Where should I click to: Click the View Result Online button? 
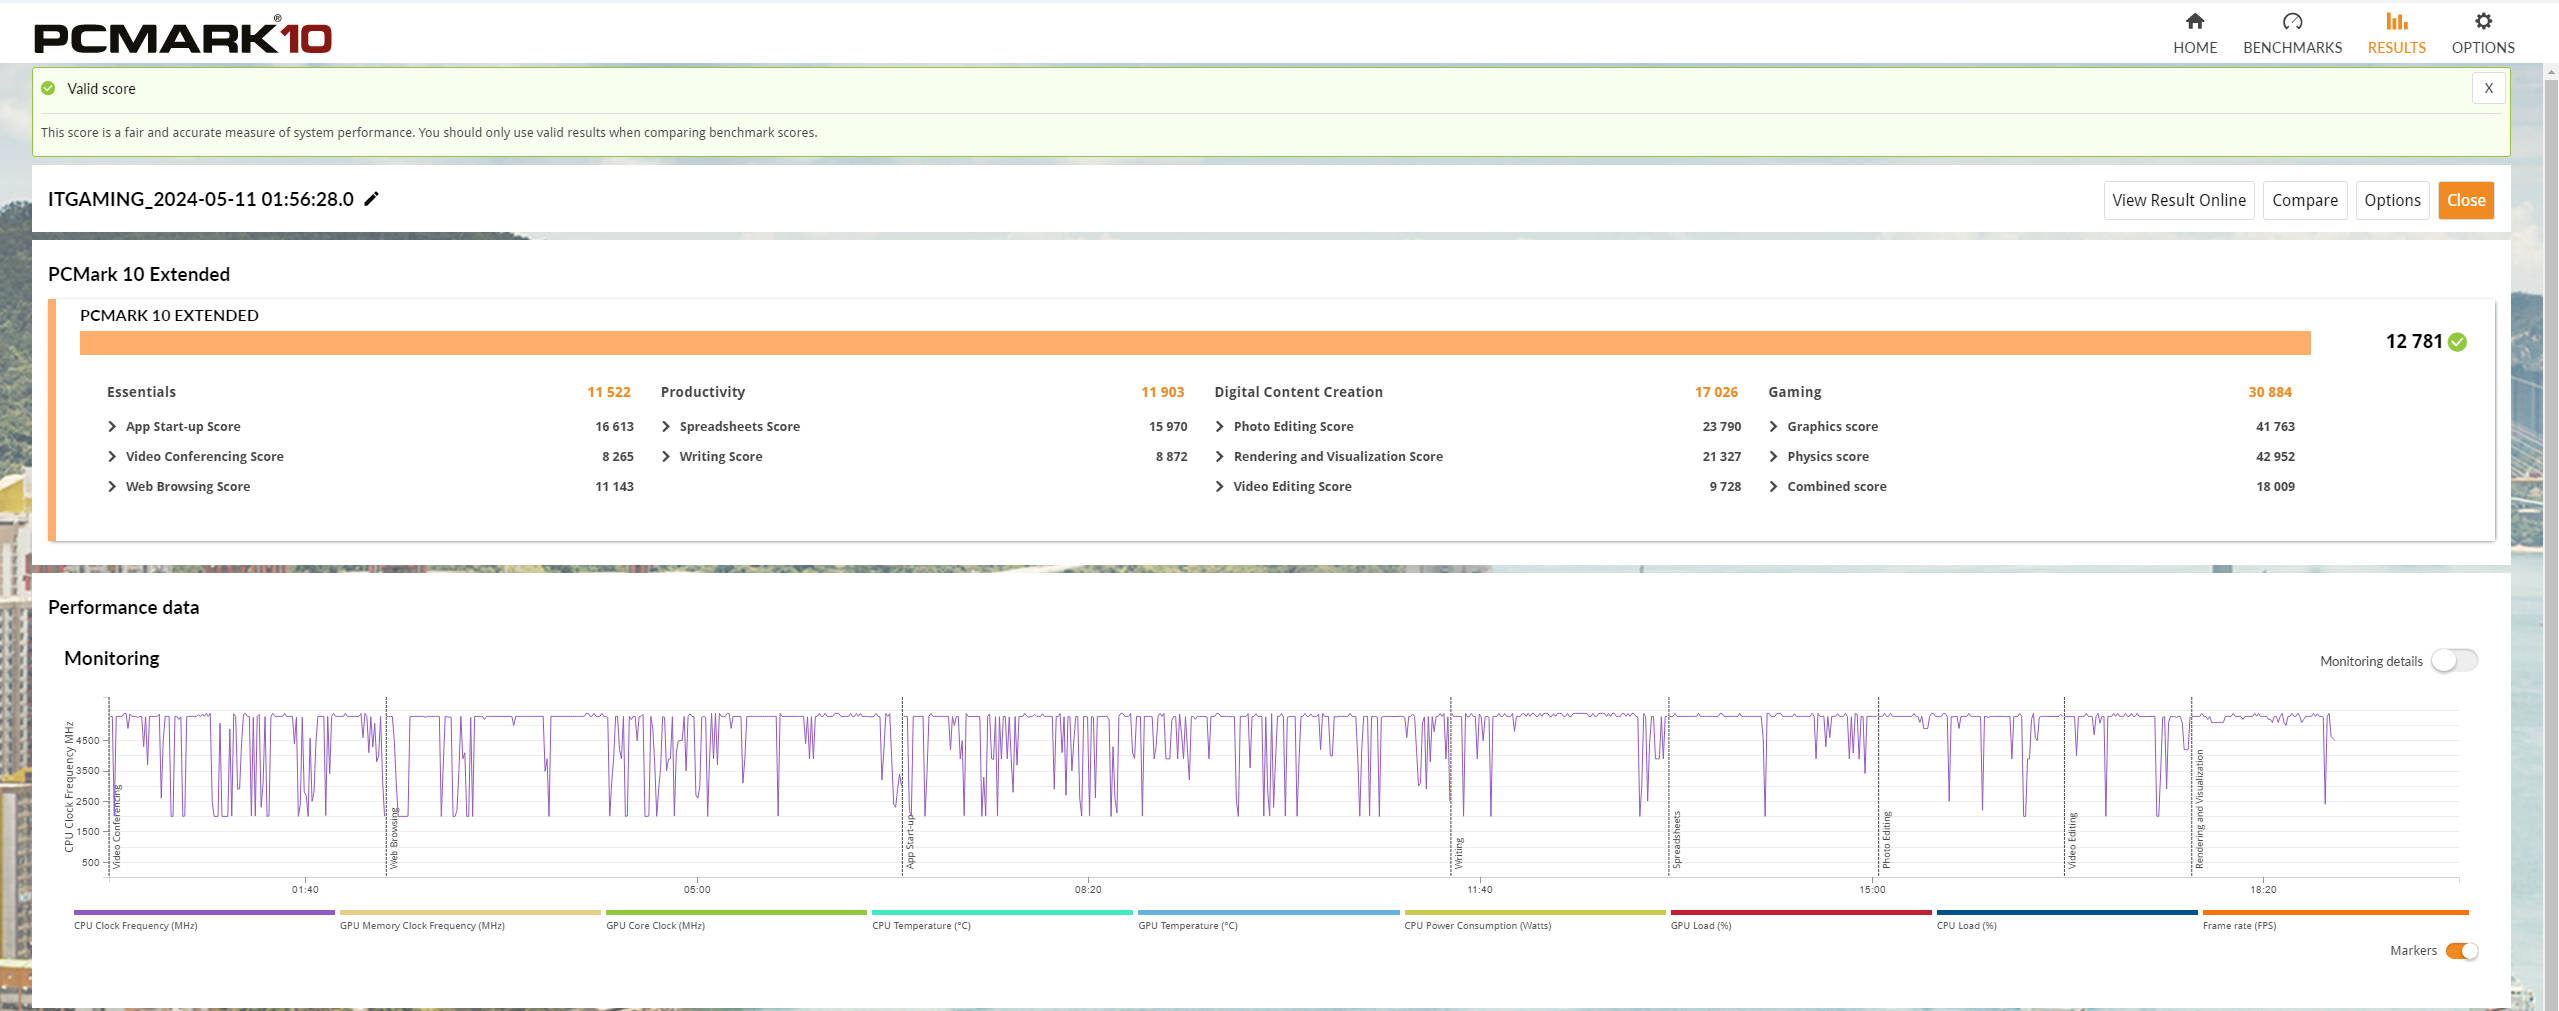coord(2178,200)
